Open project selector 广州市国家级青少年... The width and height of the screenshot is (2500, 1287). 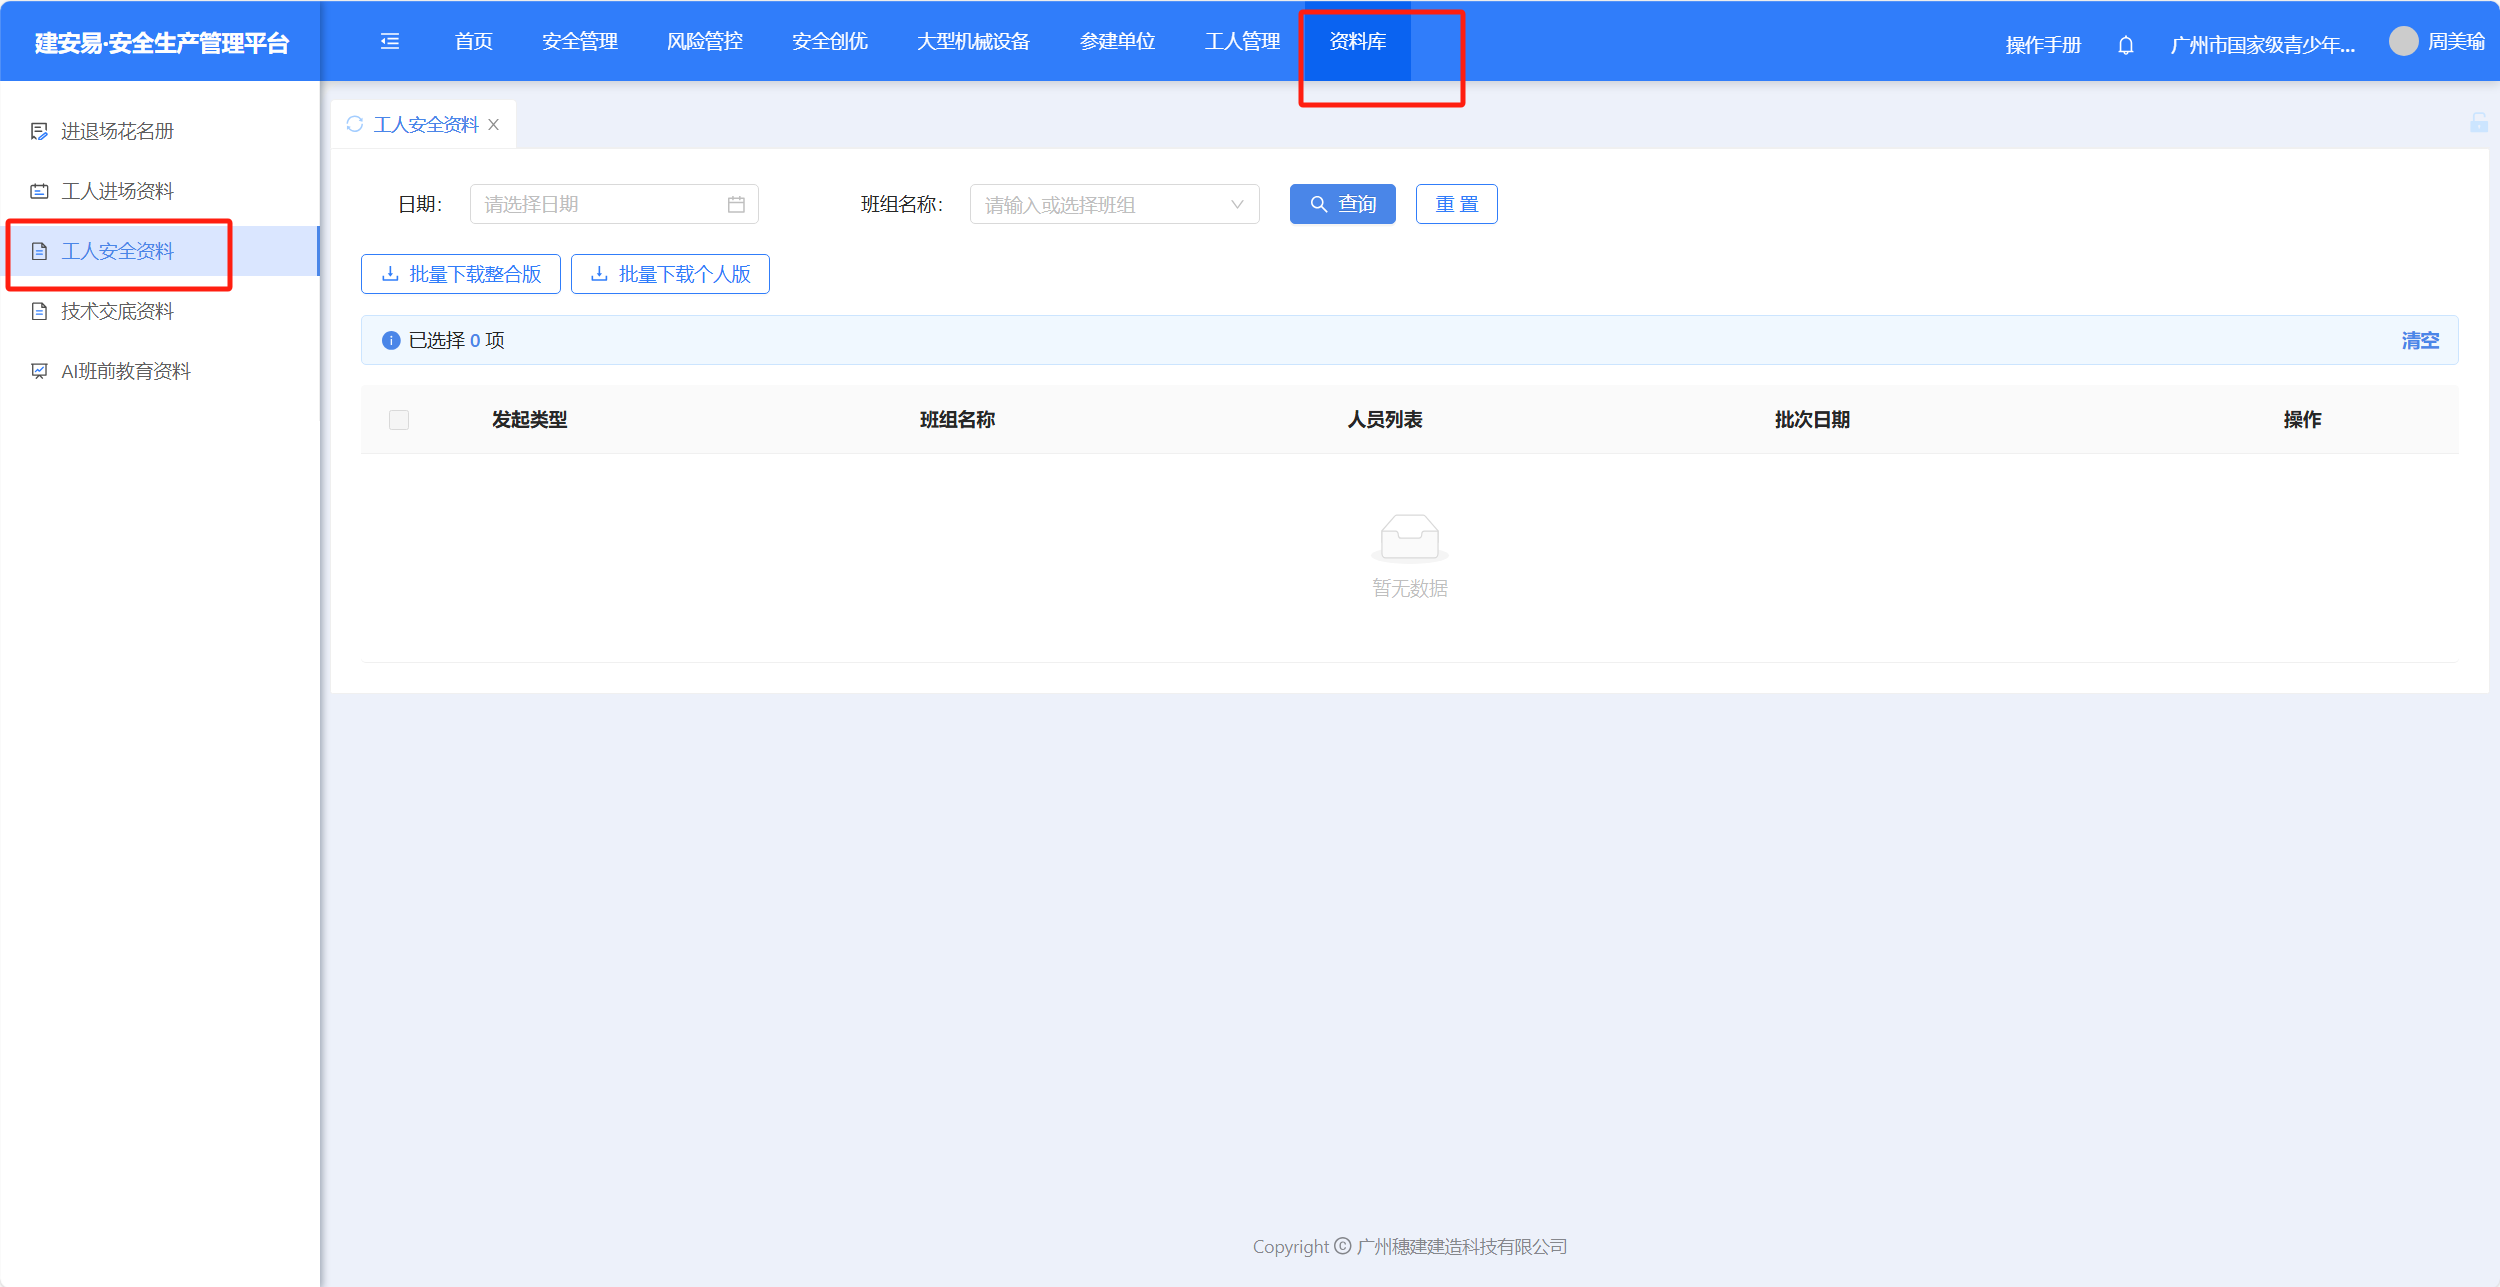click(2262, 45)
